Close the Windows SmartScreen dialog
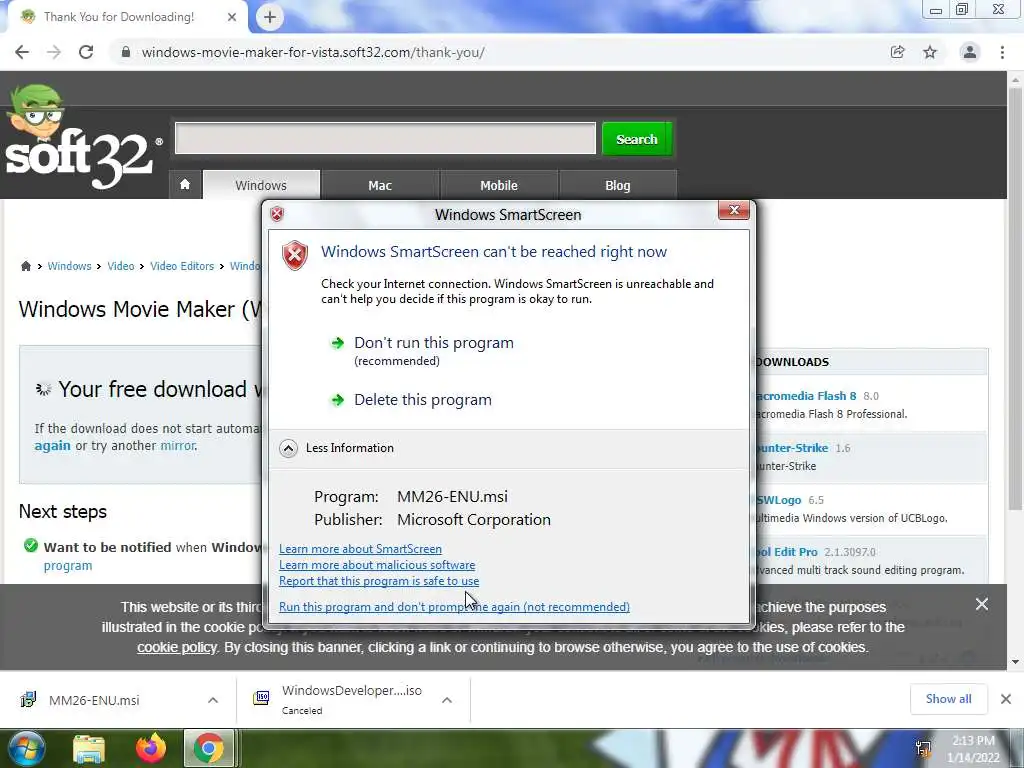This screenshot has height=768, width=1024. coord(733,210)
